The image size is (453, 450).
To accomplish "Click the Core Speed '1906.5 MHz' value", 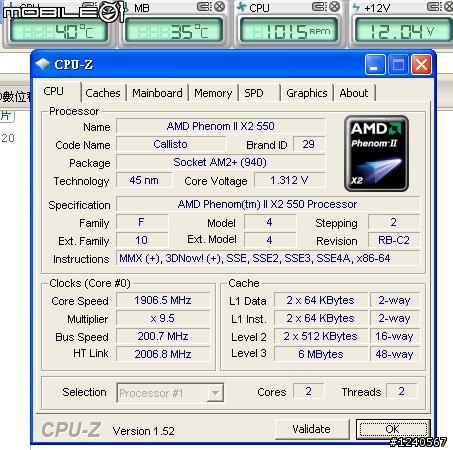I will click(x=163, y=300).
